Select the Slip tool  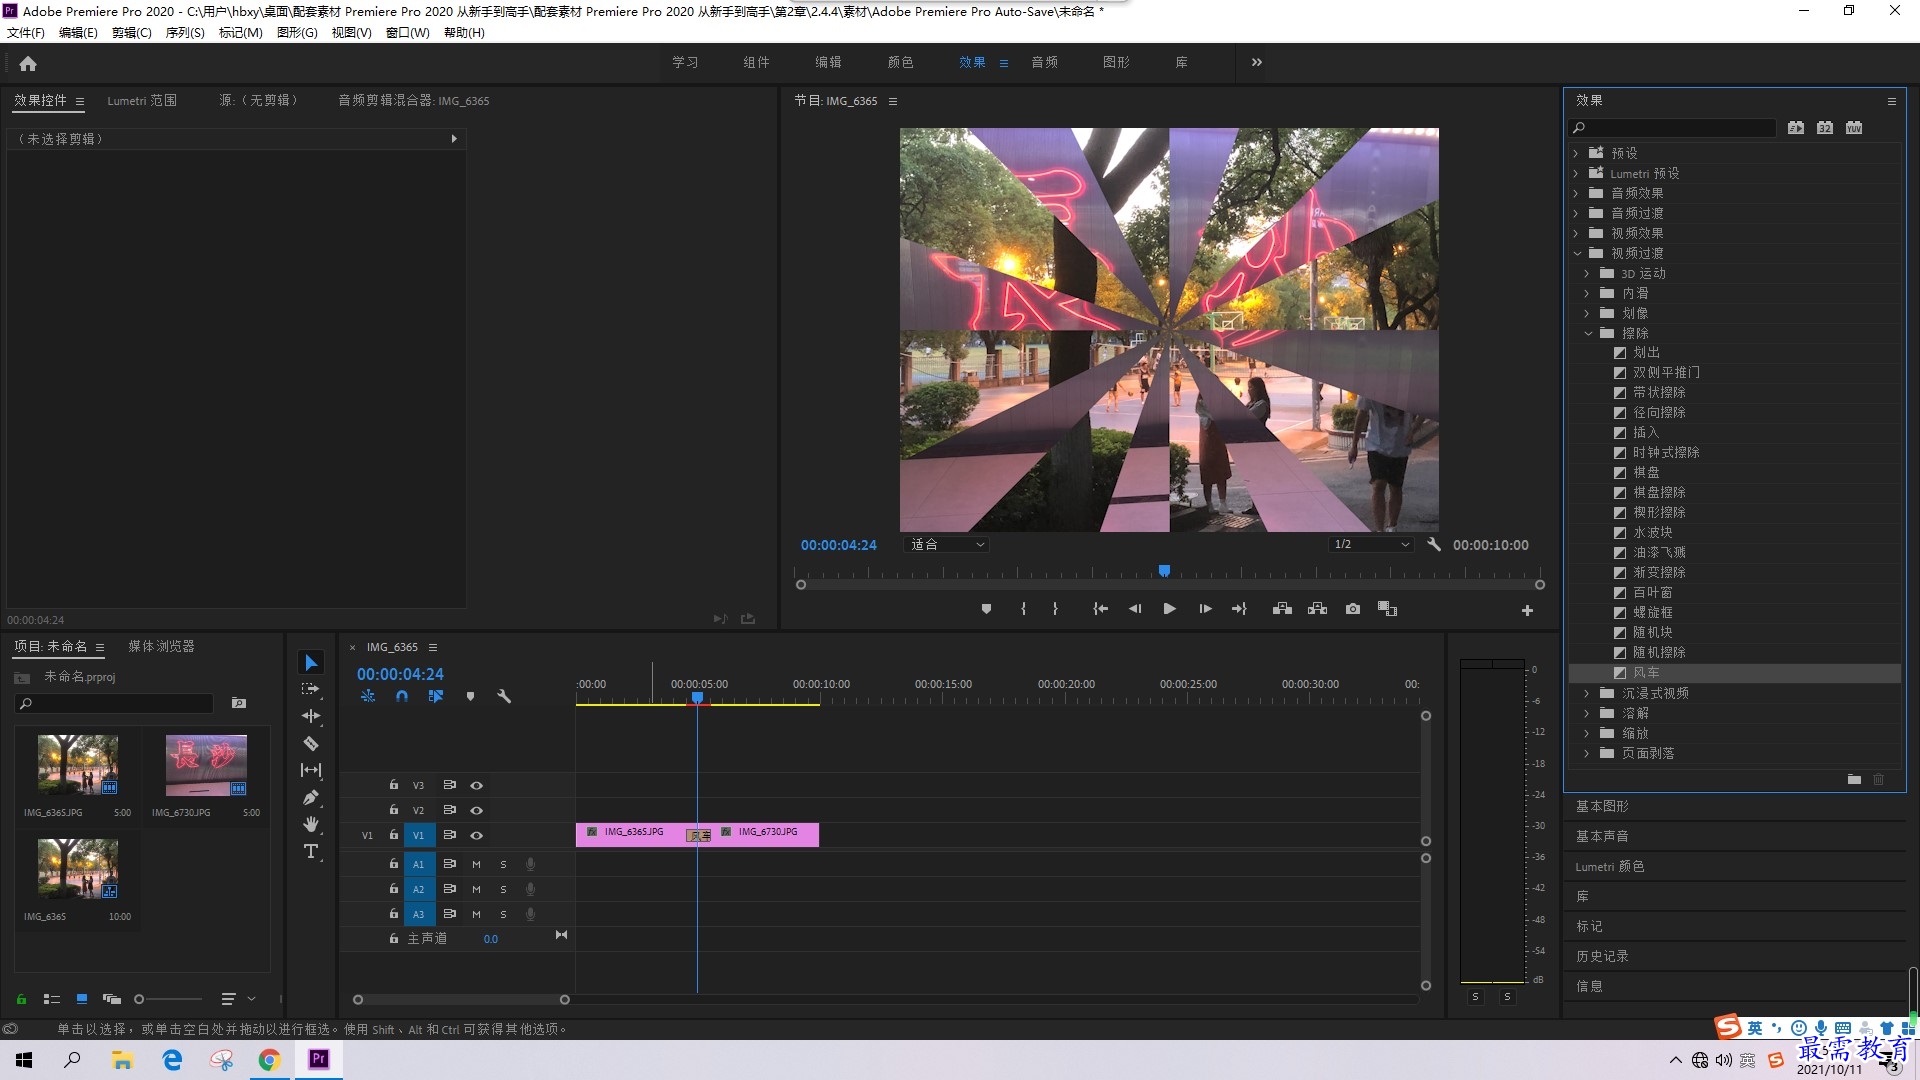[x=311, y=770]
